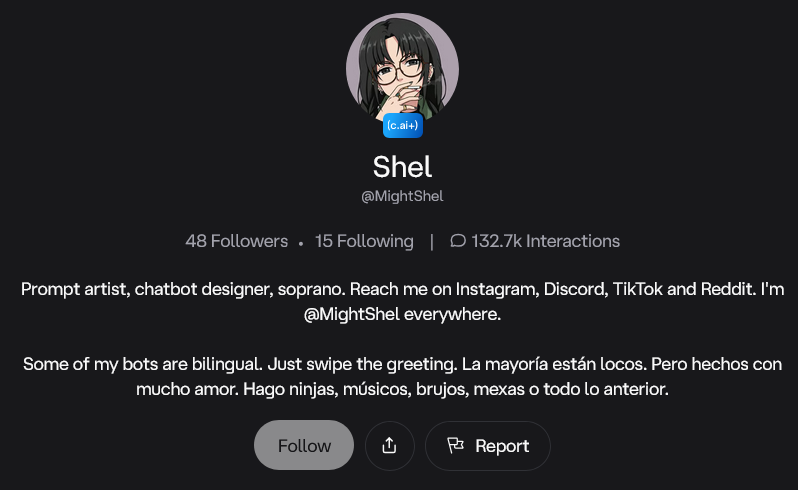This screenshot has width=798, height=490.
Task: Click the flag icon inside Report
Action: coord(455,445)
